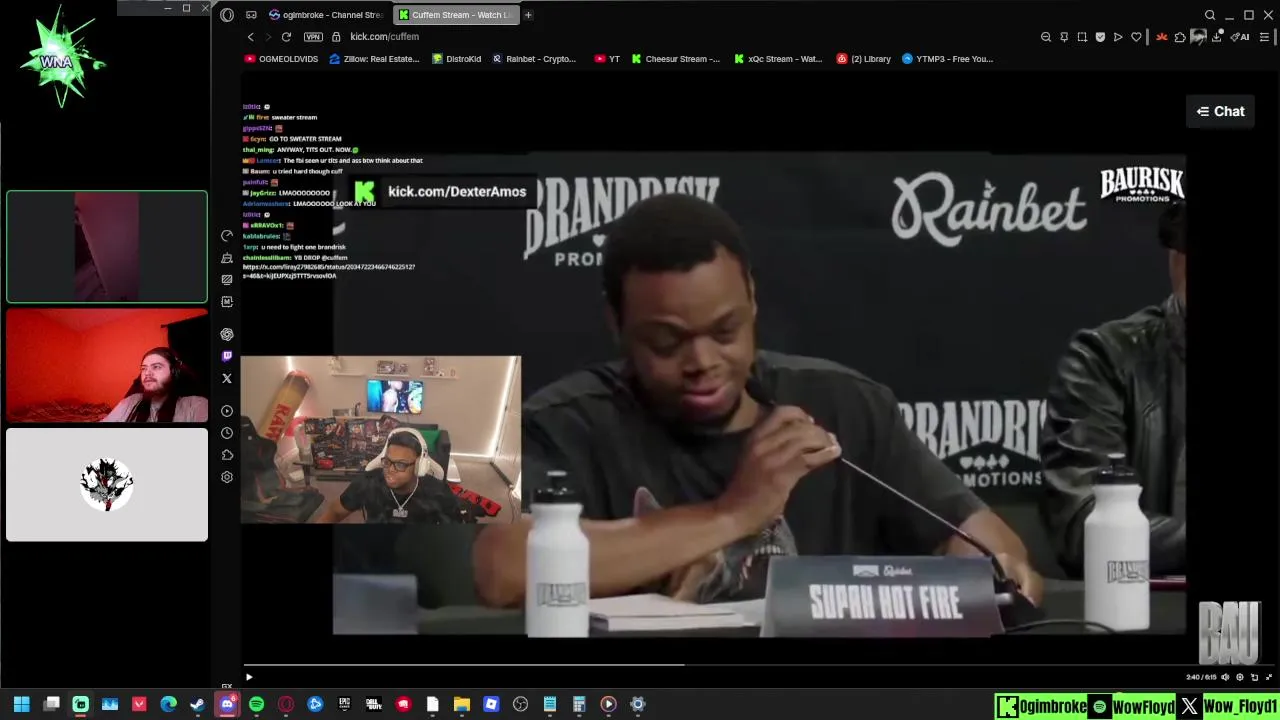The height and width of the screenshot is (720, 1280).
Task: Mute the stream volume icon
Action: point(1225,677)
